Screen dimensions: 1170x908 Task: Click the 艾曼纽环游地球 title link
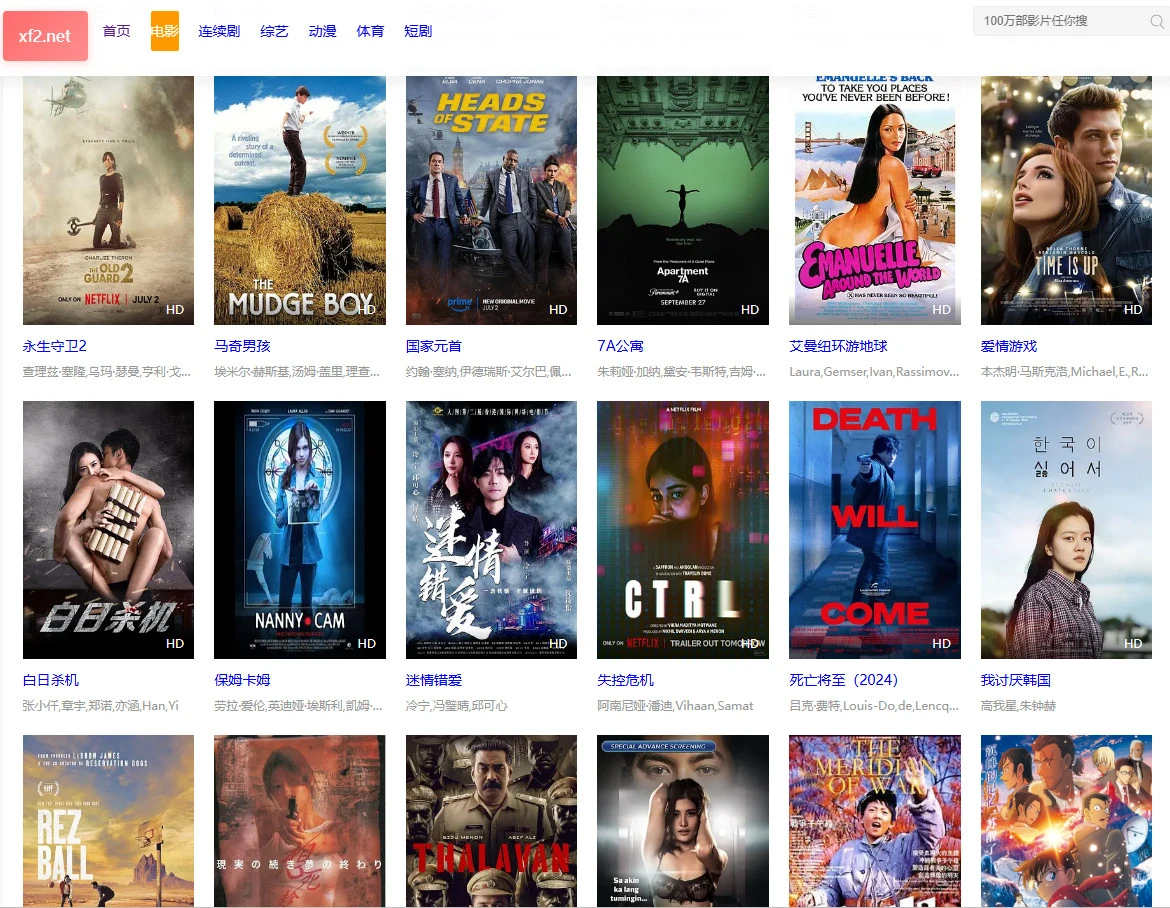[839, 346]
